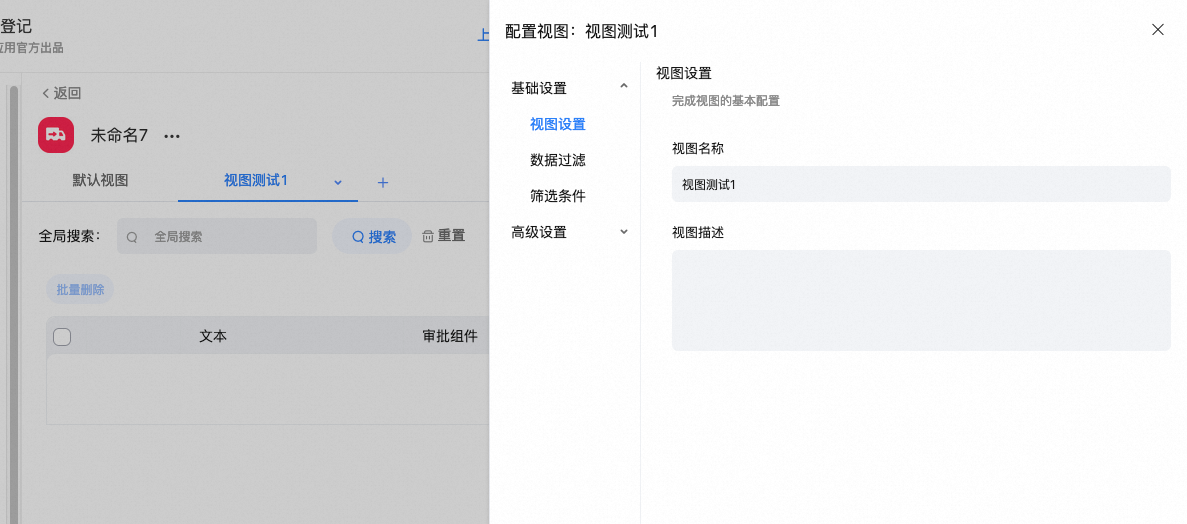Expand the 高级设置 section
This screenshot has width=1187, height=524.
[624, 232]
